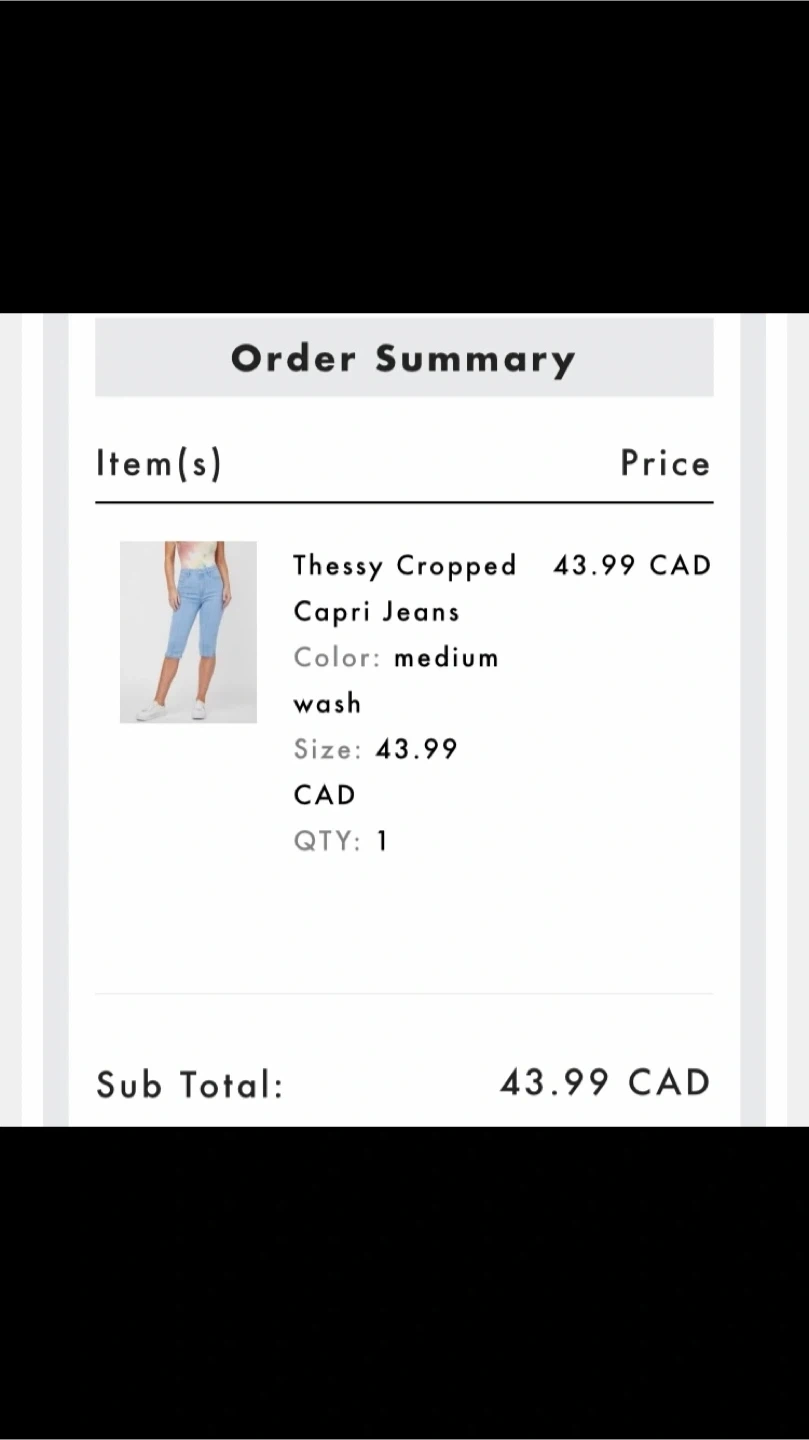Click the black divider under column headers
This screenshot has width=809, height=1440.
pyautogui.click(x=404, y=502)
